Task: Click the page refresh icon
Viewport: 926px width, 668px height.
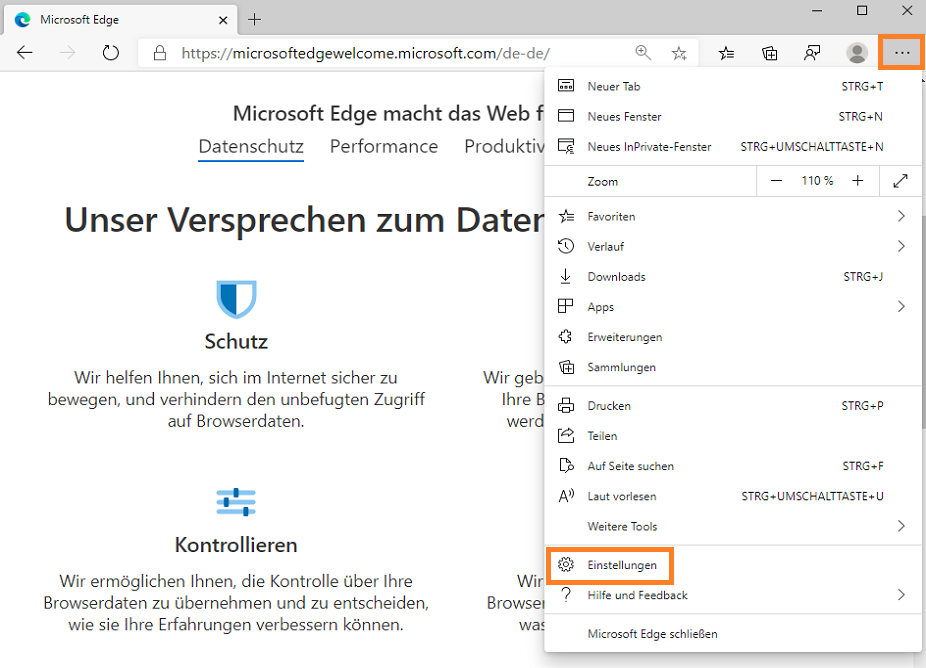Action: point(110,52)
